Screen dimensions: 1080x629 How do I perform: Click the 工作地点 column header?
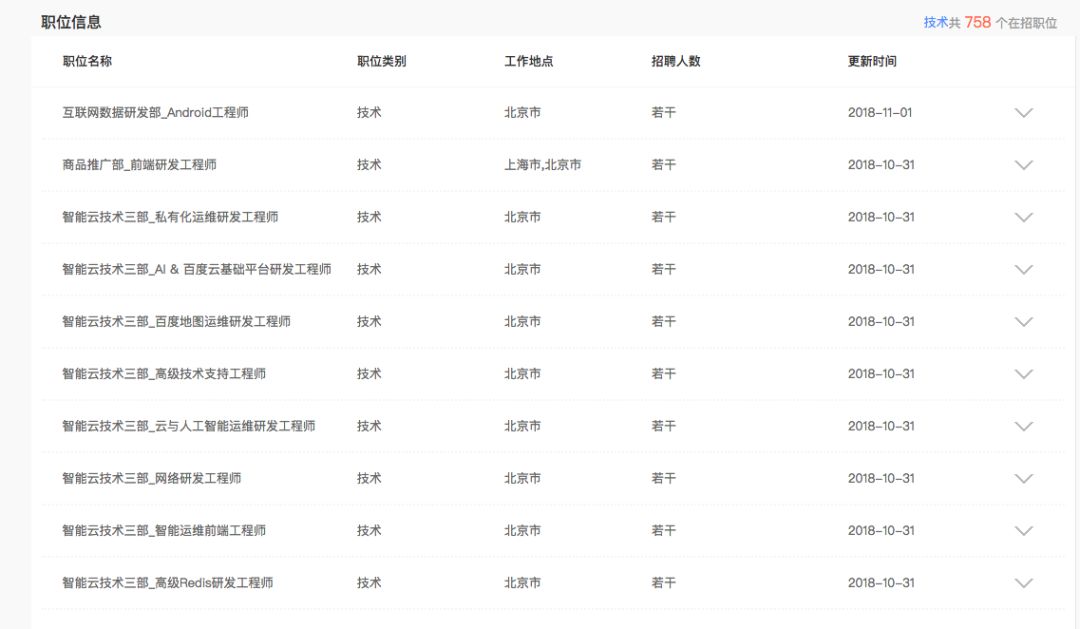(x=528, y=61)
